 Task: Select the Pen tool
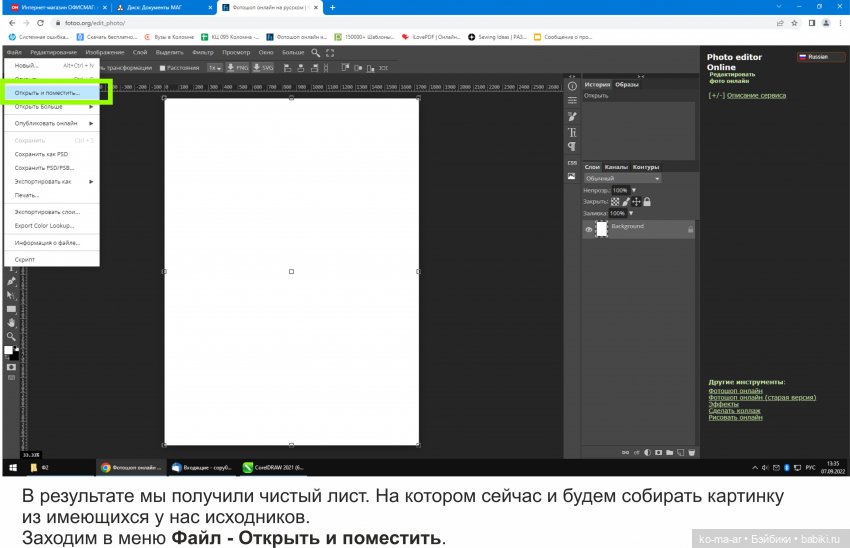pyautogui.click(x=11, y=281)
